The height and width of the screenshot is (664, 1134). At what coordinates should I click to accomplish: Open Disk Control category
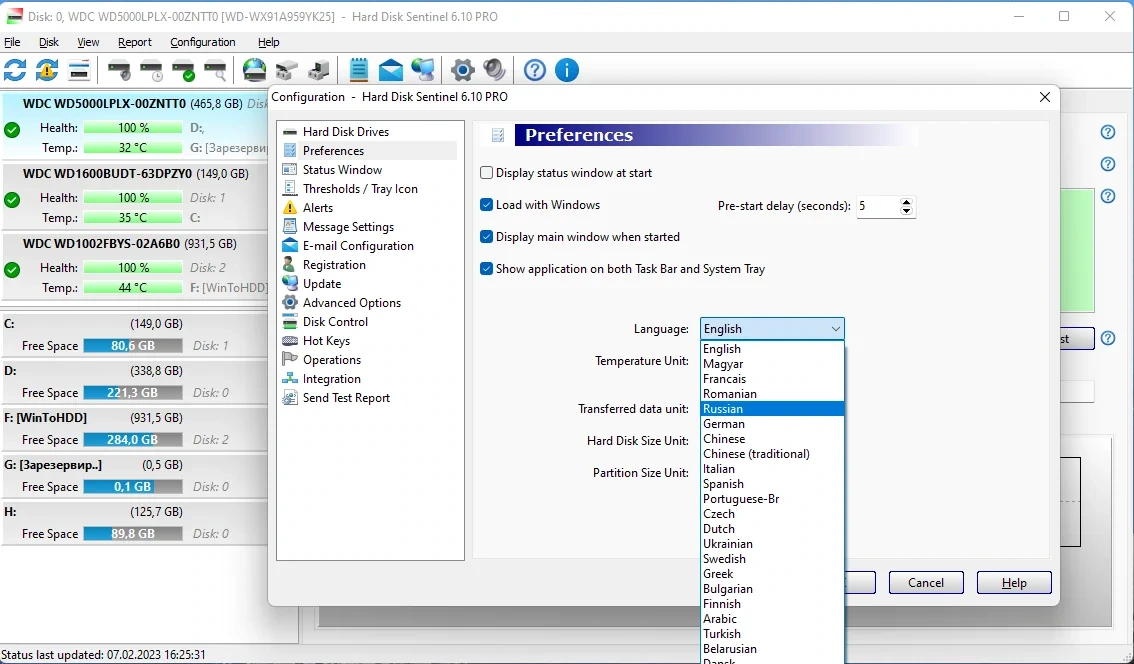tap(335, 322)
